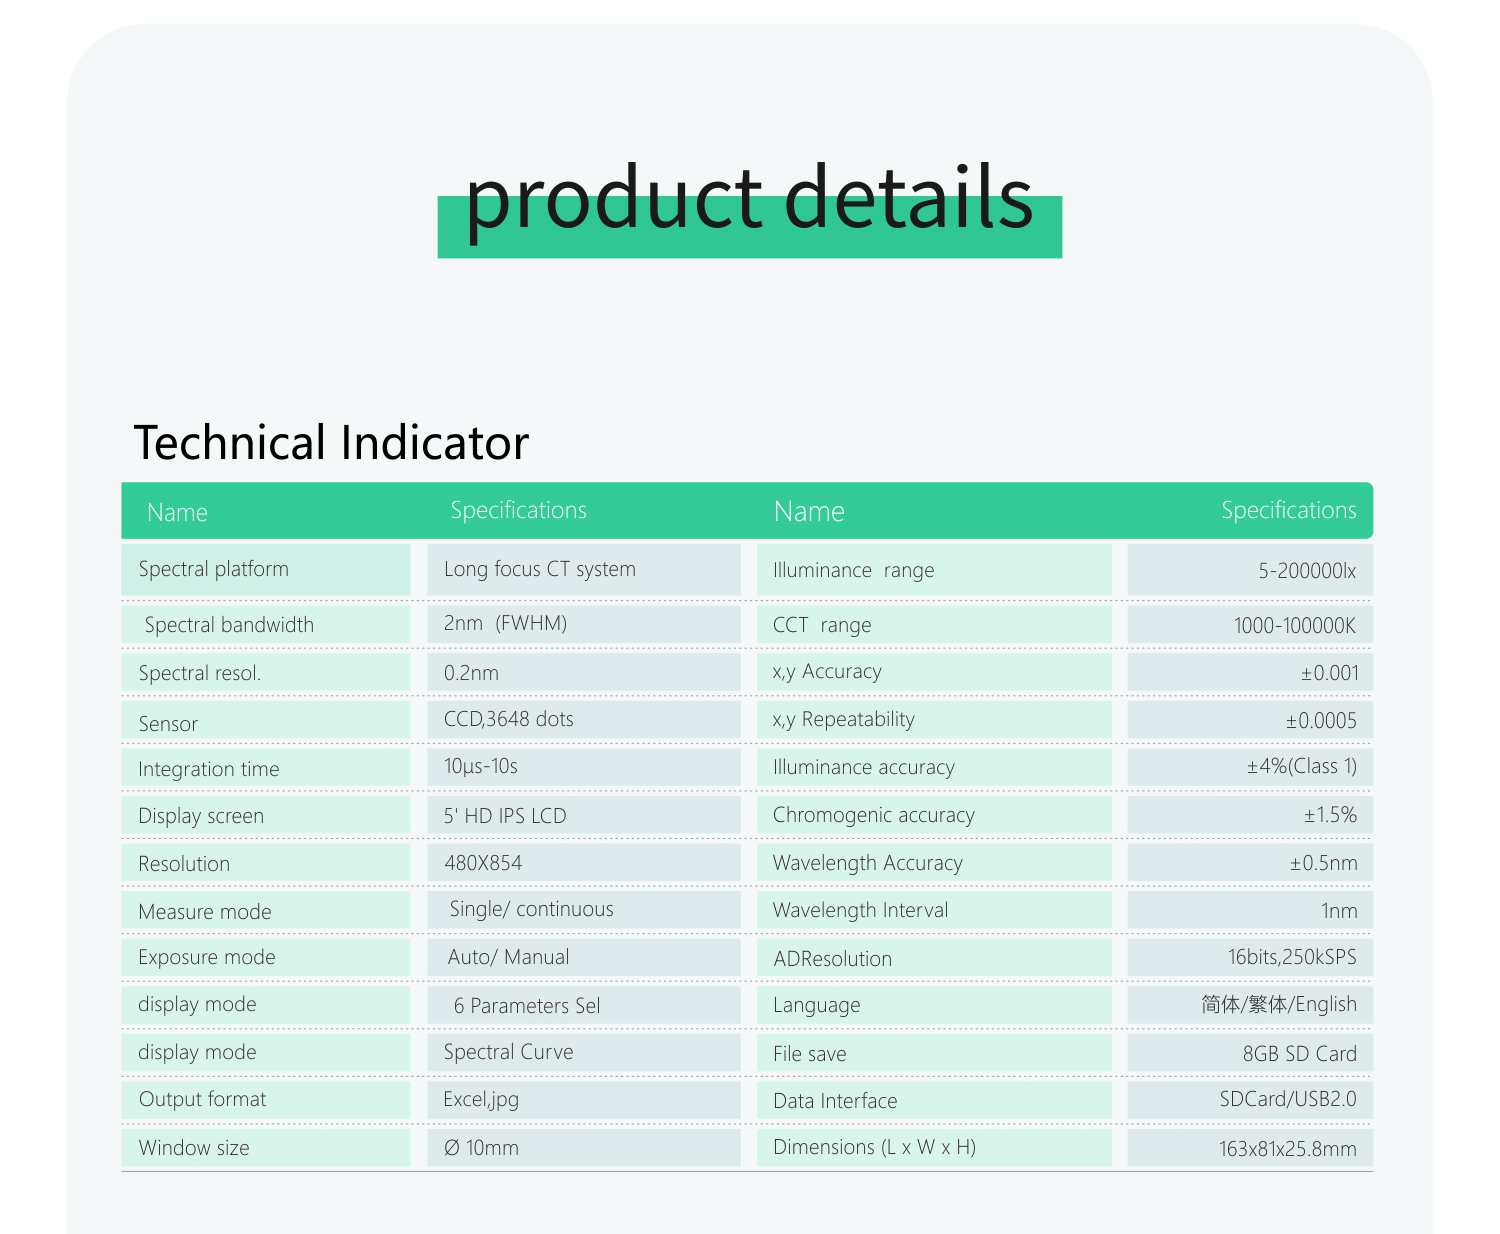The height and width of the screenshot is (1234, 1500).
Task: Click the left 'Specifications' column header
Action: point(518,510)
